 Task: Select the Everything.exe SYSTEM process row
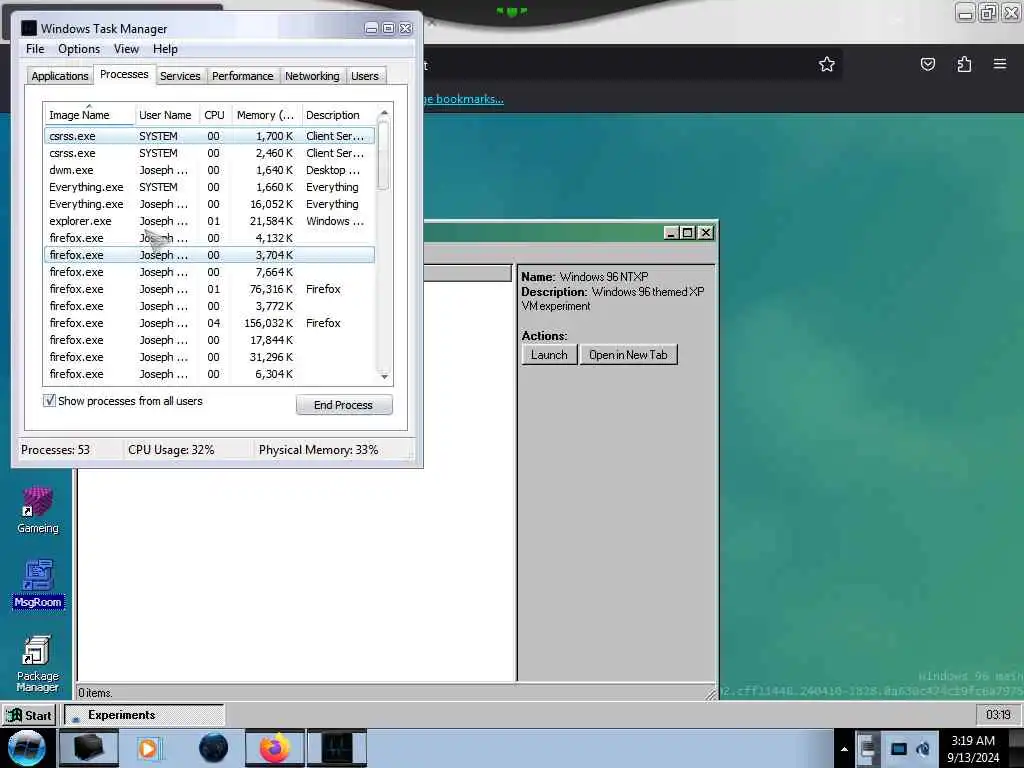coord(209,187)
